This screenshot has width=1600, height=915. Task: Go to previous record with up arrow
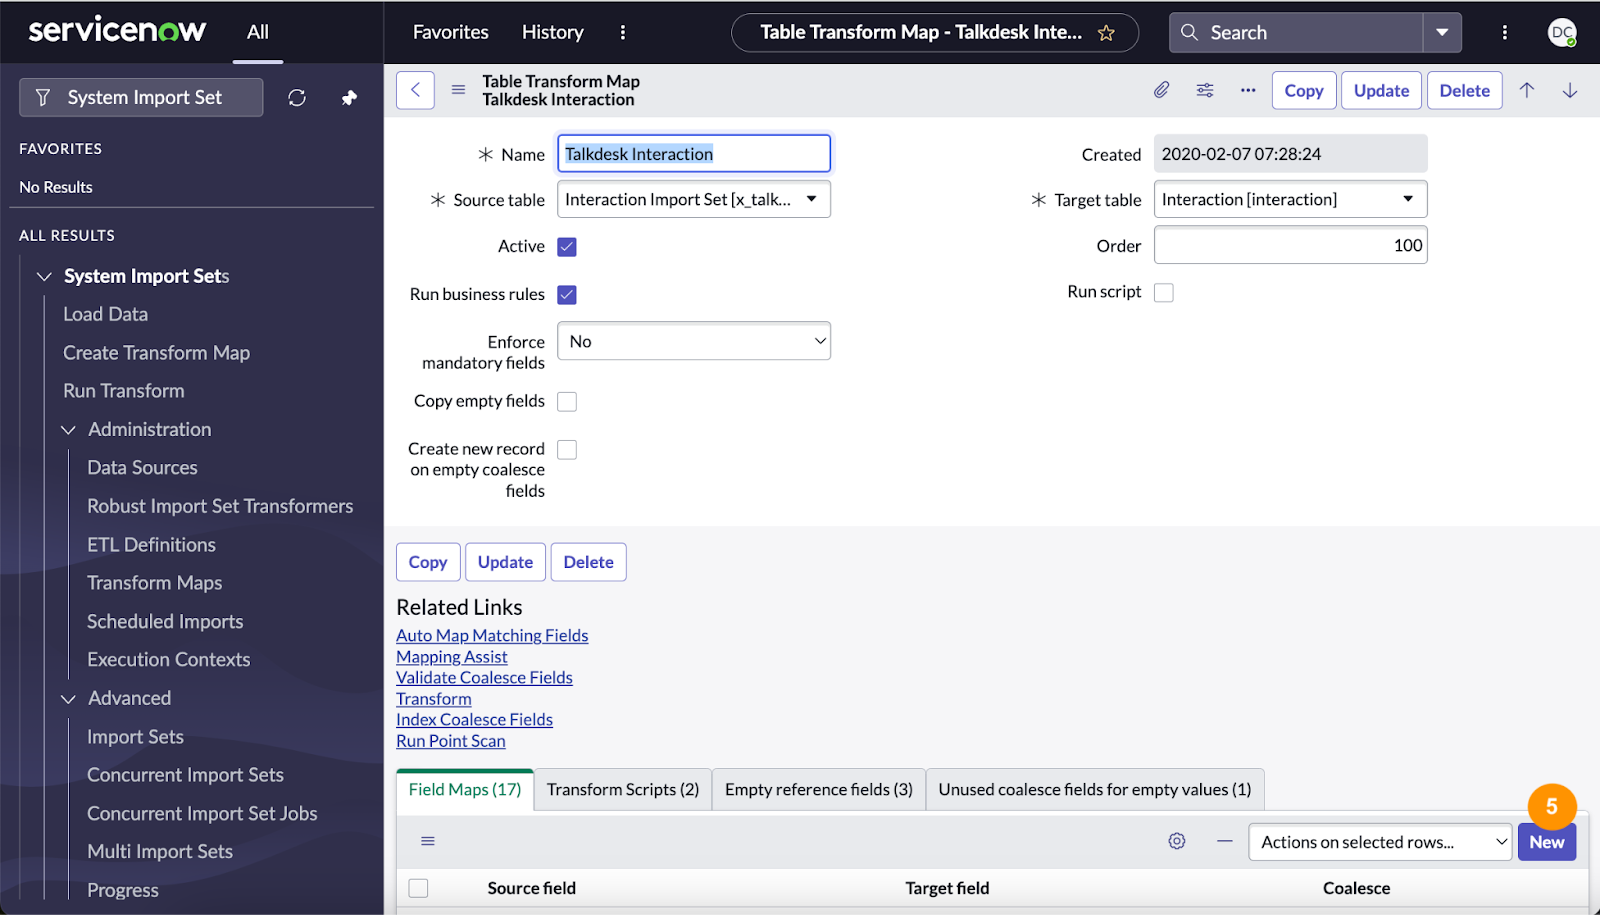1527,90
